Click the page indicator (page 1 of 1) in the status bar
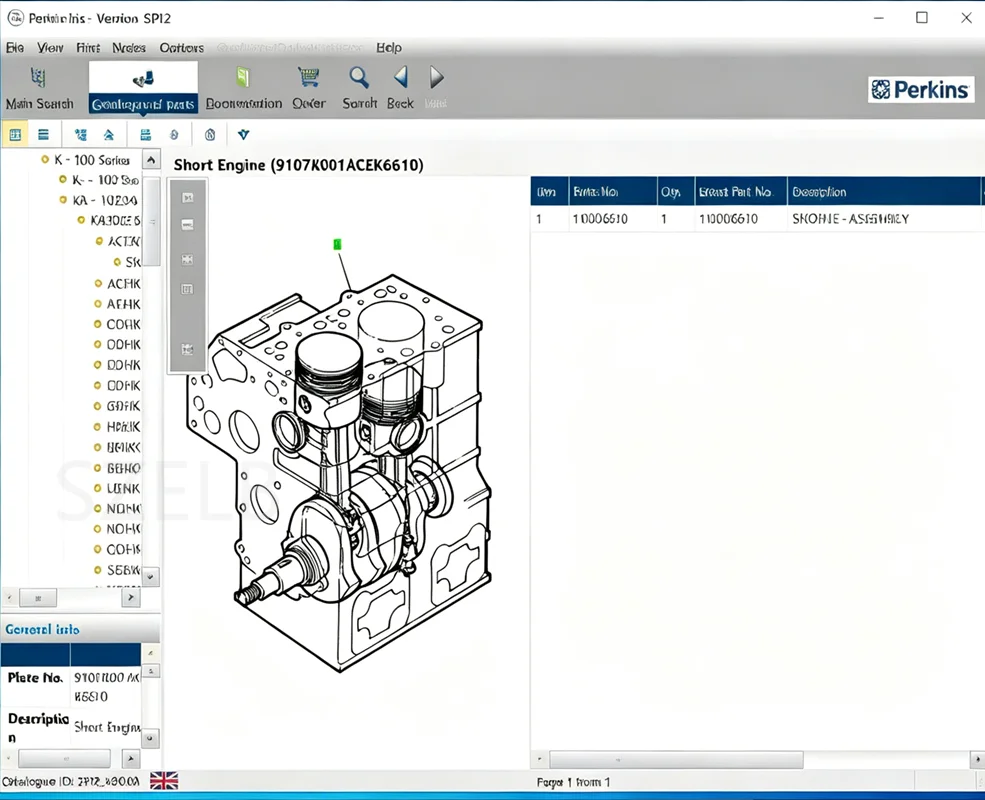 click(573, 782)
